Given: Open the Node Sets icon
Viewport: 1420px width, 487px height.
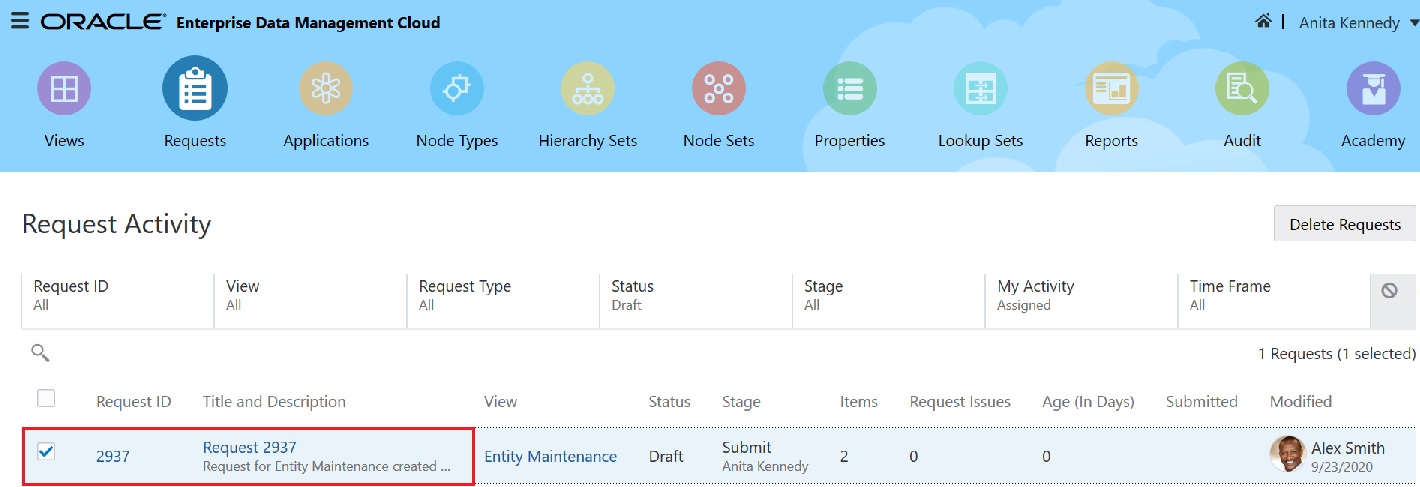Looking at the screenshot, I should [x=719, y=89].
